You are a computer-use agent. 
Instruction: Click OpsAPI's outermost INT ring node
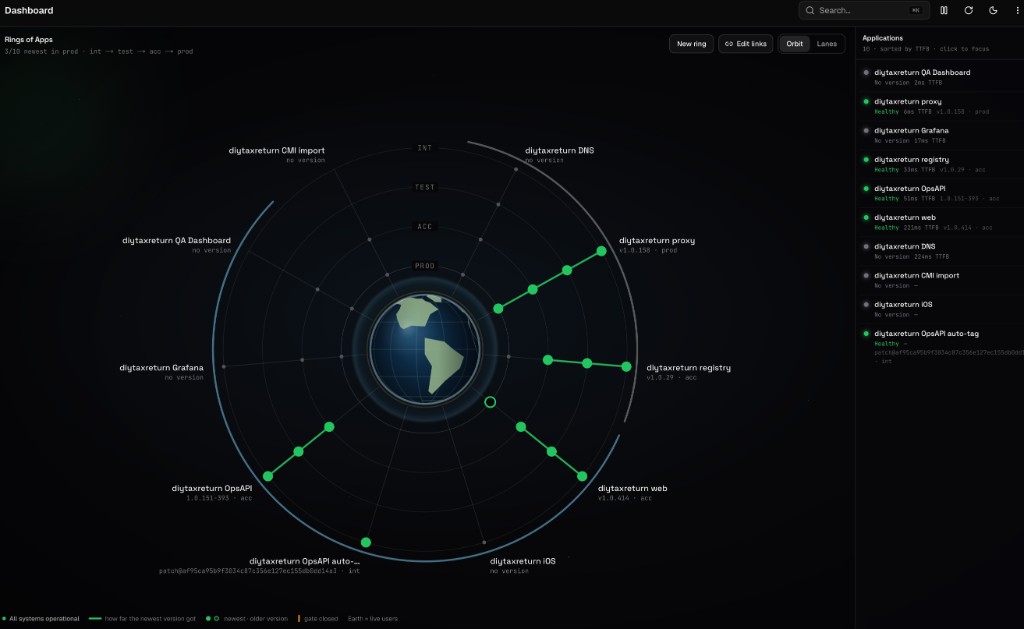click(x=268, y=476)
